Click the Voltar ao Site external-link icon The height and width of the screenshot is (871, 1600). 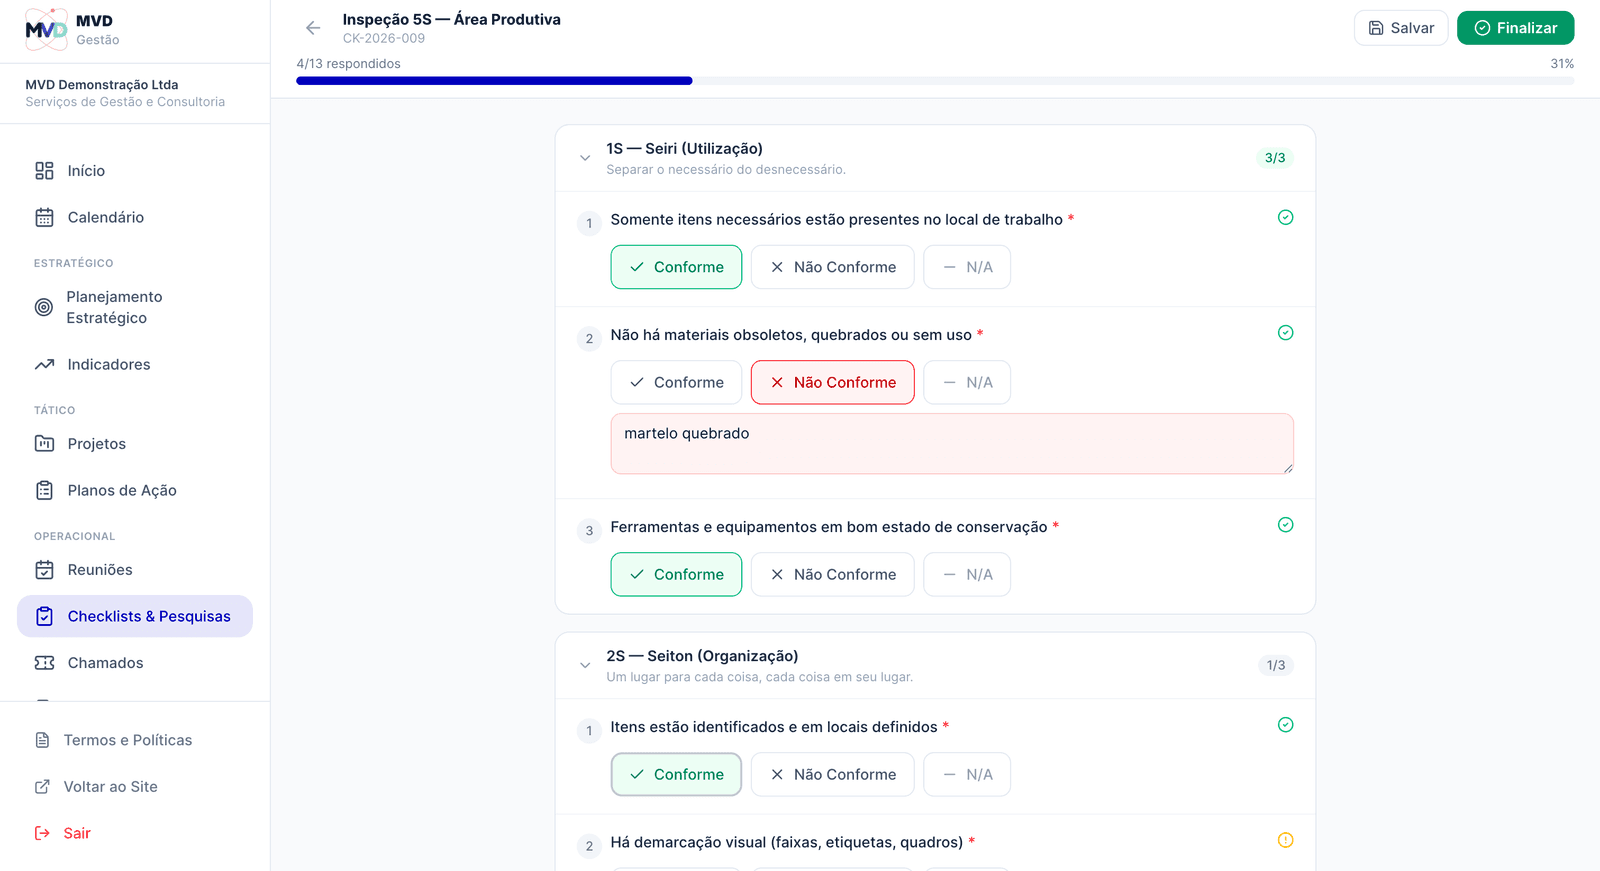tap(42, 787)
